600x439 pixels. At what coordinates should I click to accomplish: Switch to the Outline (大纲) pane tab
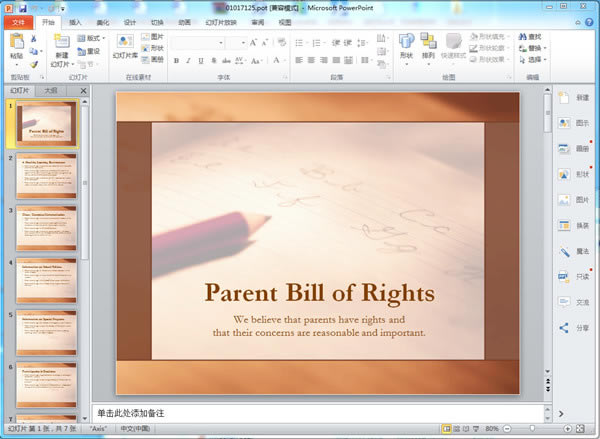pyautogui.click(x=51, y=91)
